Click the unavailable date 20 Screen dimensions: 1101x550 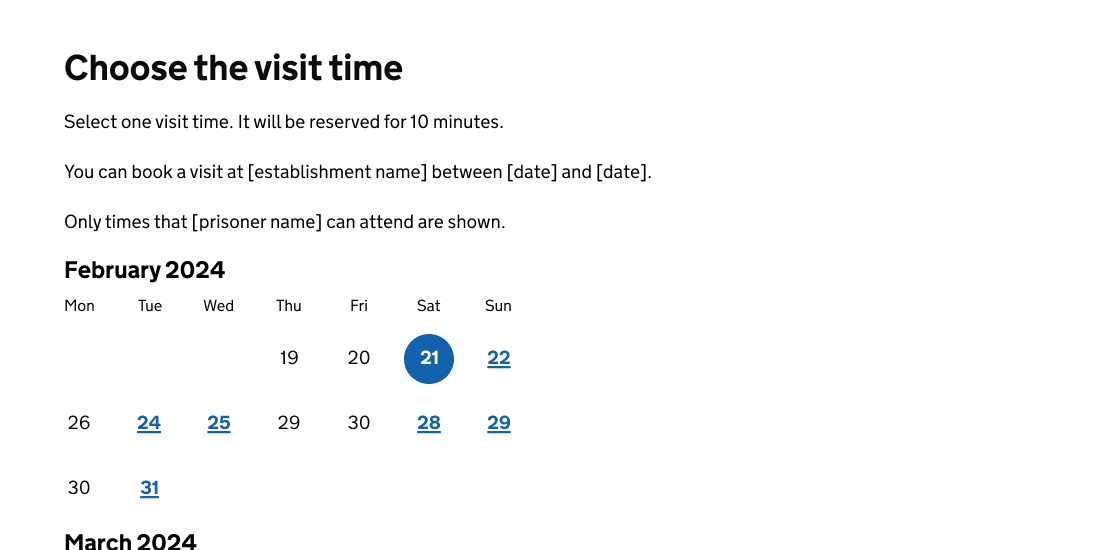[x=359, y=358]
